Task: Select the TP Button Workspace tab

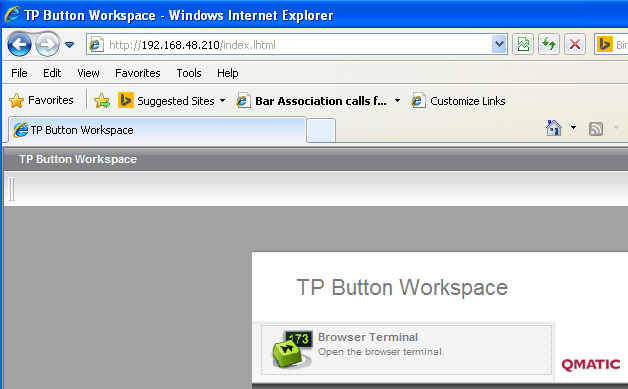Action: pyautogui.click(x=157, y=130)
